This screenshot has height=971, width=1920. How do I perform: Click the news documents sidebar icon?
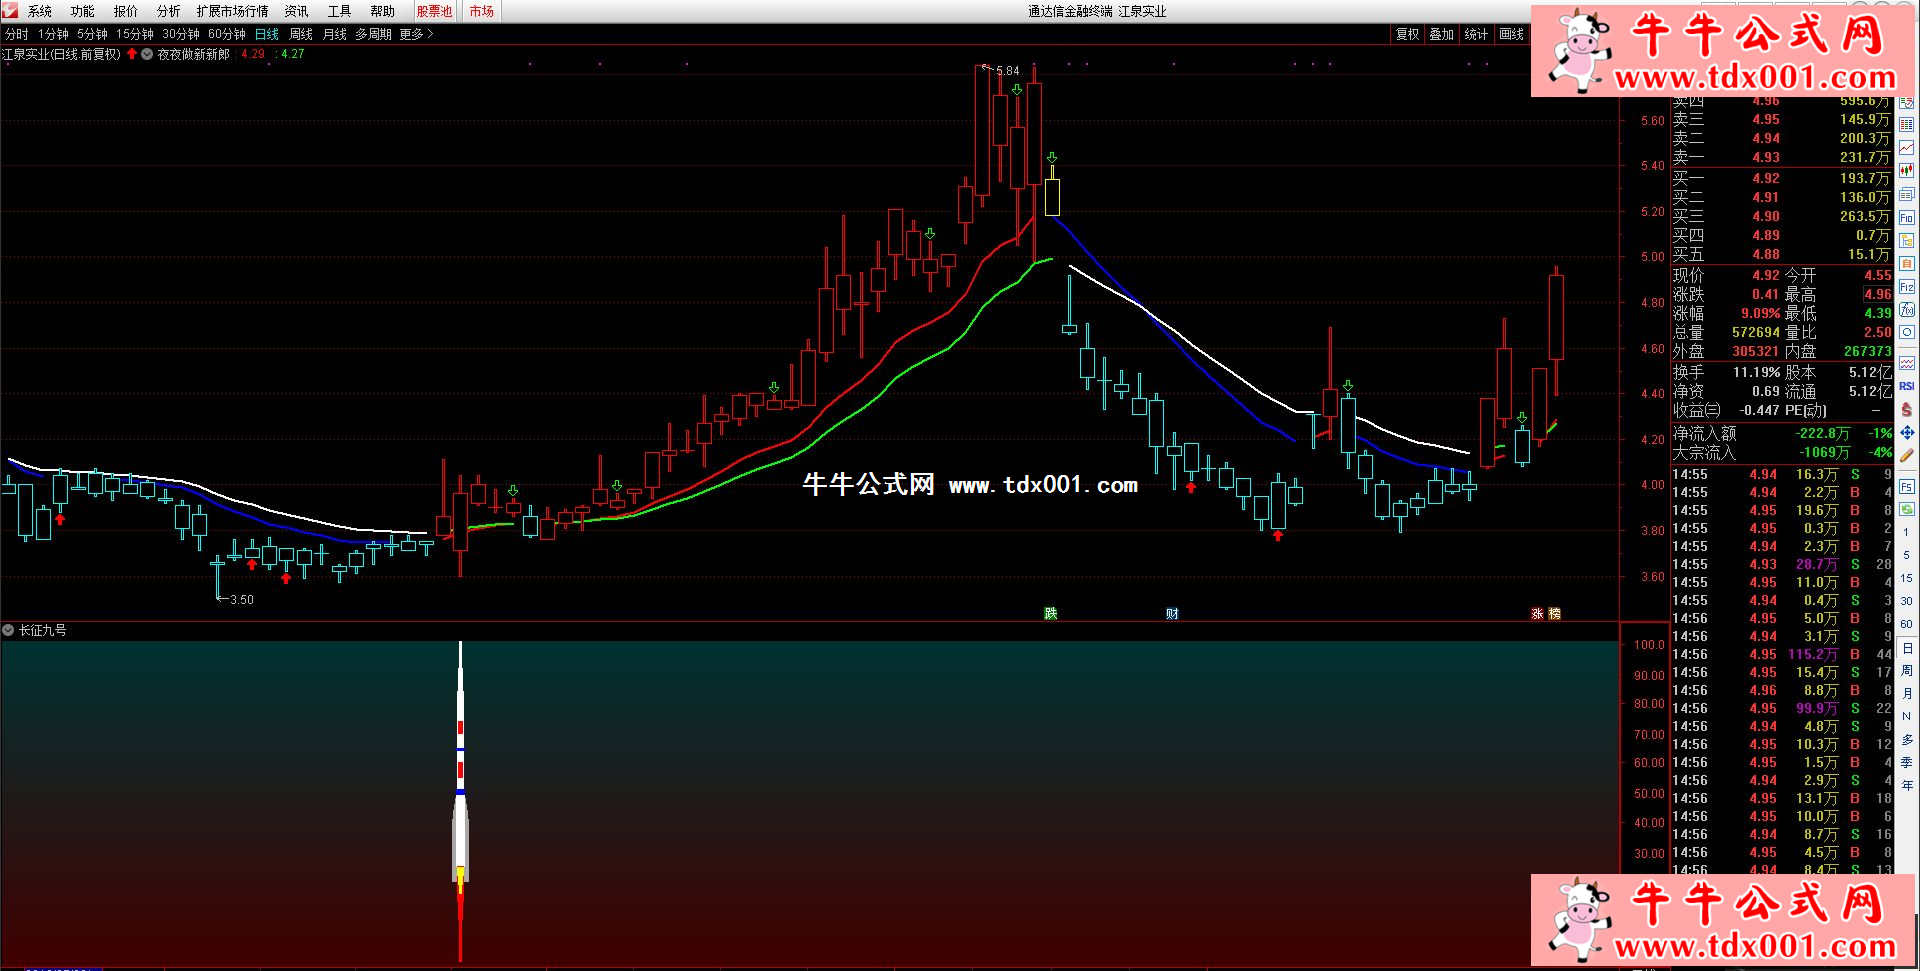1907,194
